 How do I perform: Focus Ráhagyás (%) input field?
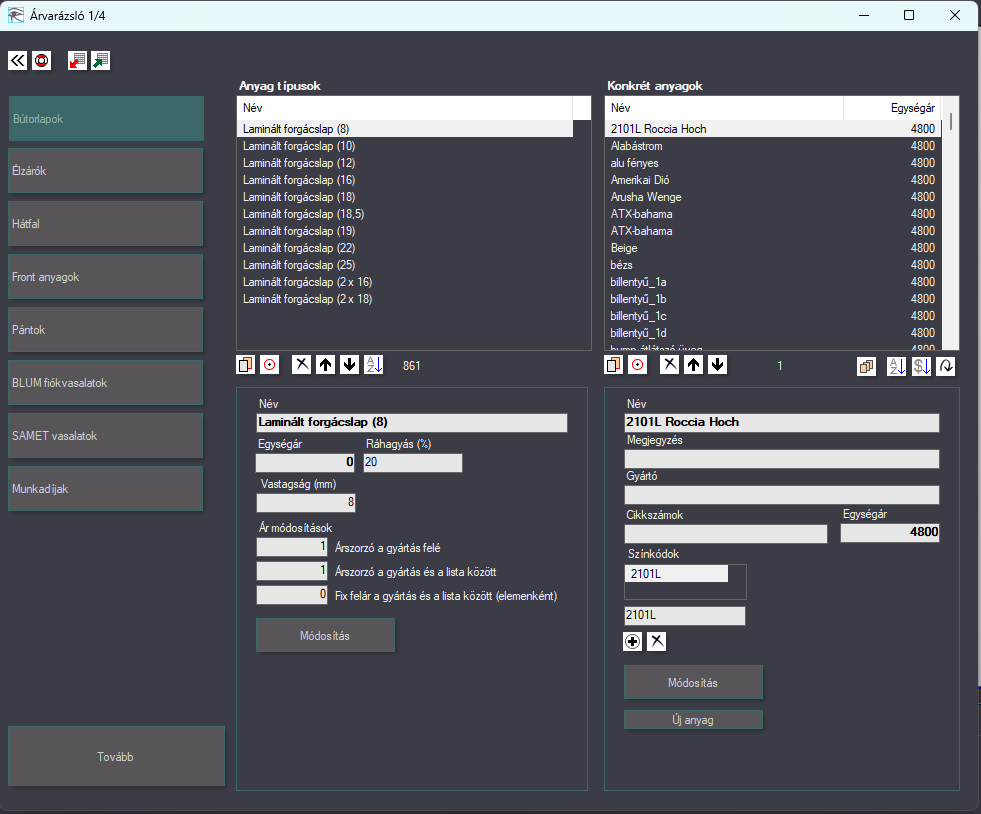point(413,462)
